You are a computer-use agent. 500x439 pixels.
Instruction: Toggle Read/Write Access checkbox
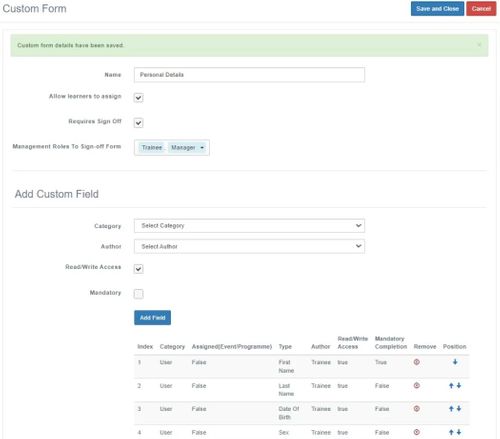(138, 269)
